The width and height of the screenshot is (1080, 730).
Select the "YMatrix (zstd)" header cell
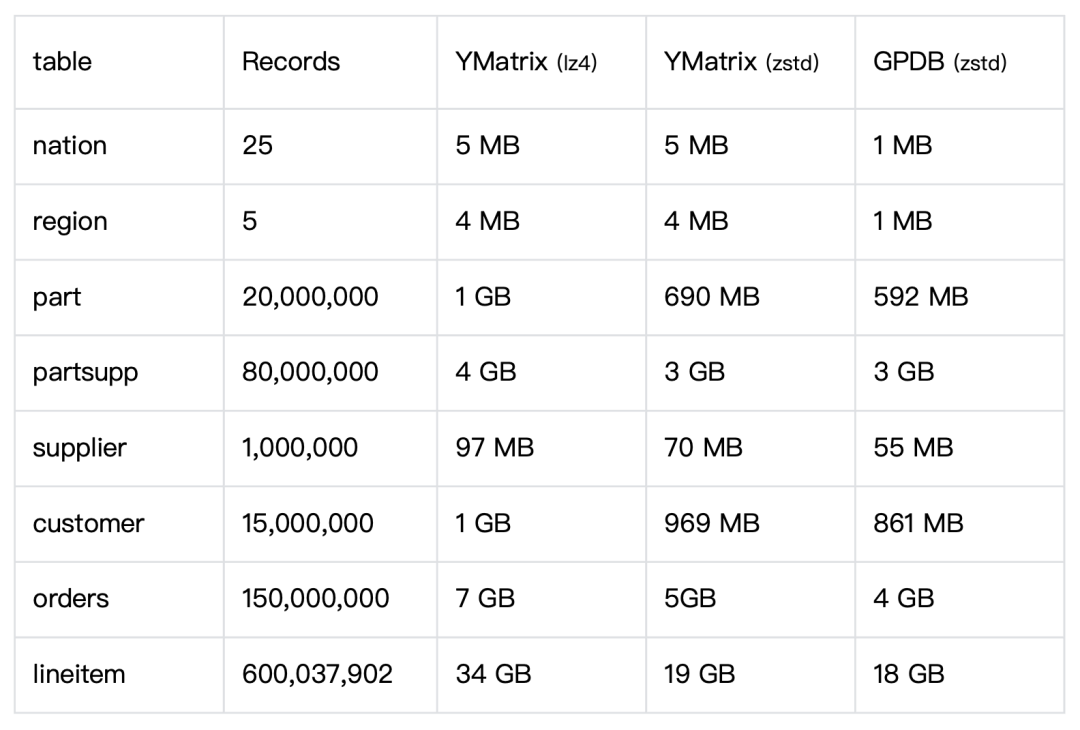pos(741,62)
